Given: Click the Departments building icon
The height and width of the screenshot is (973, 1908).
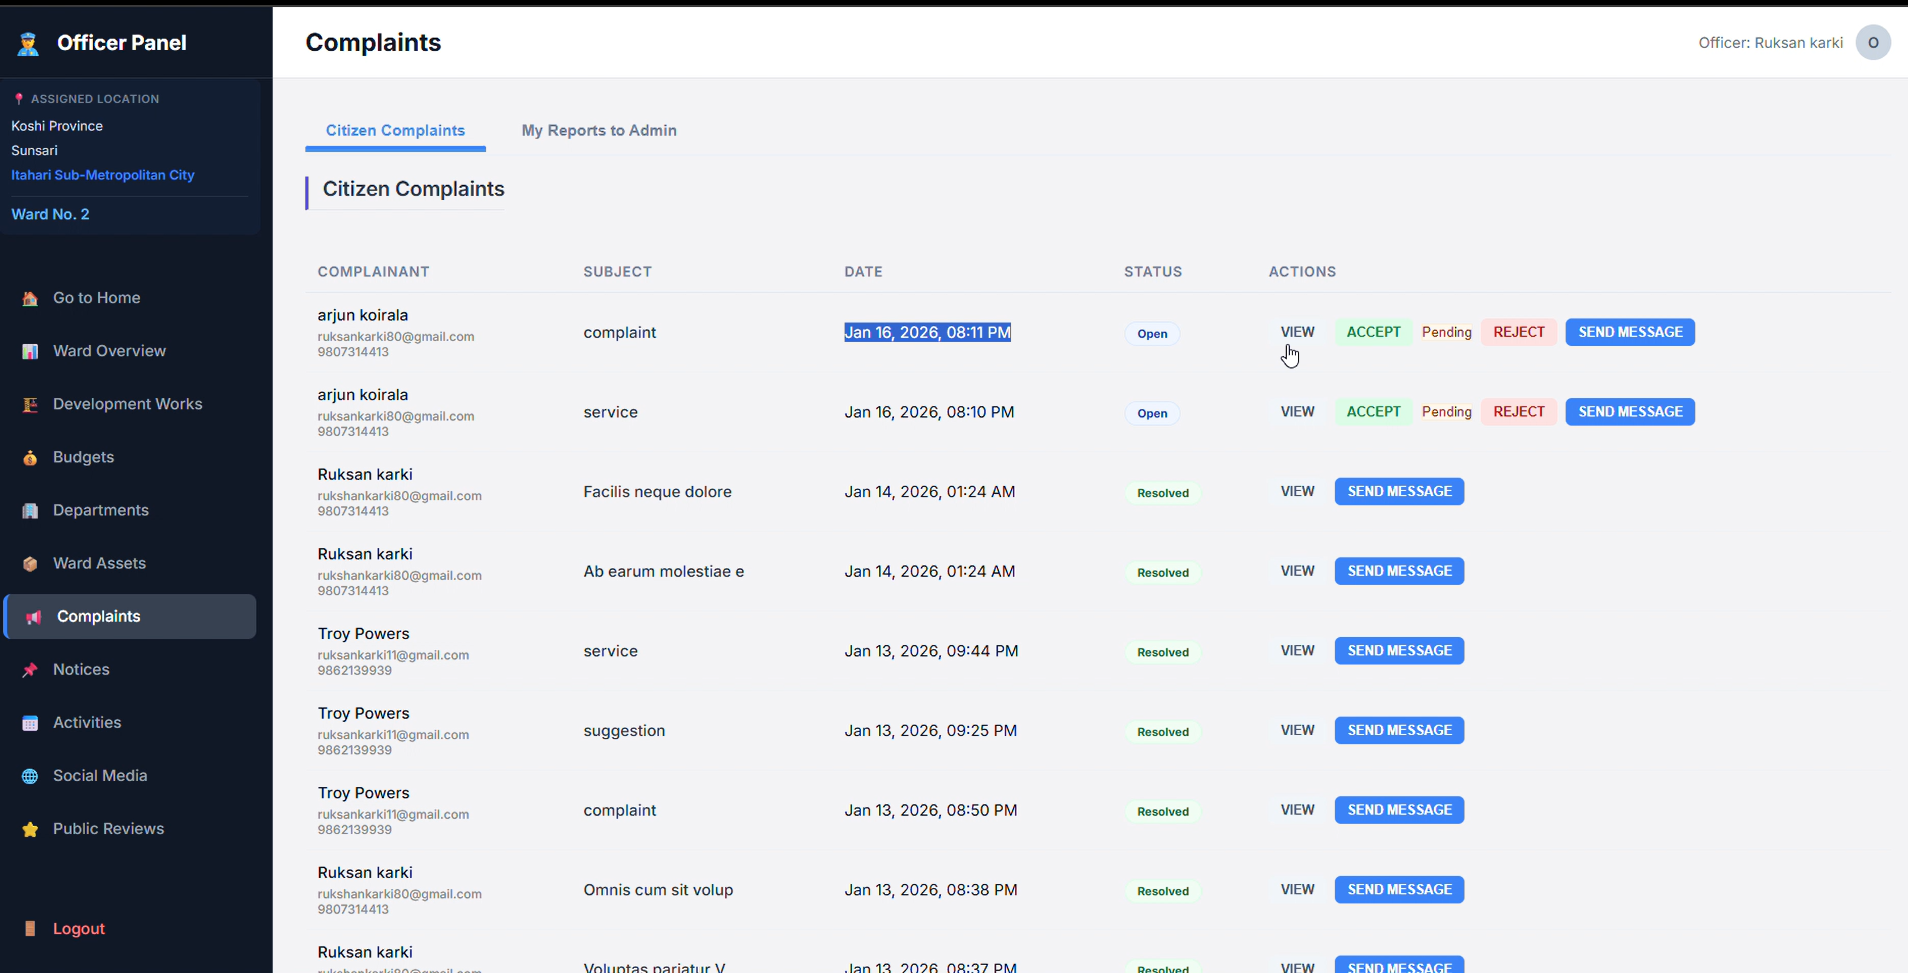Looking at the screenshot, I should coord(30,510).
